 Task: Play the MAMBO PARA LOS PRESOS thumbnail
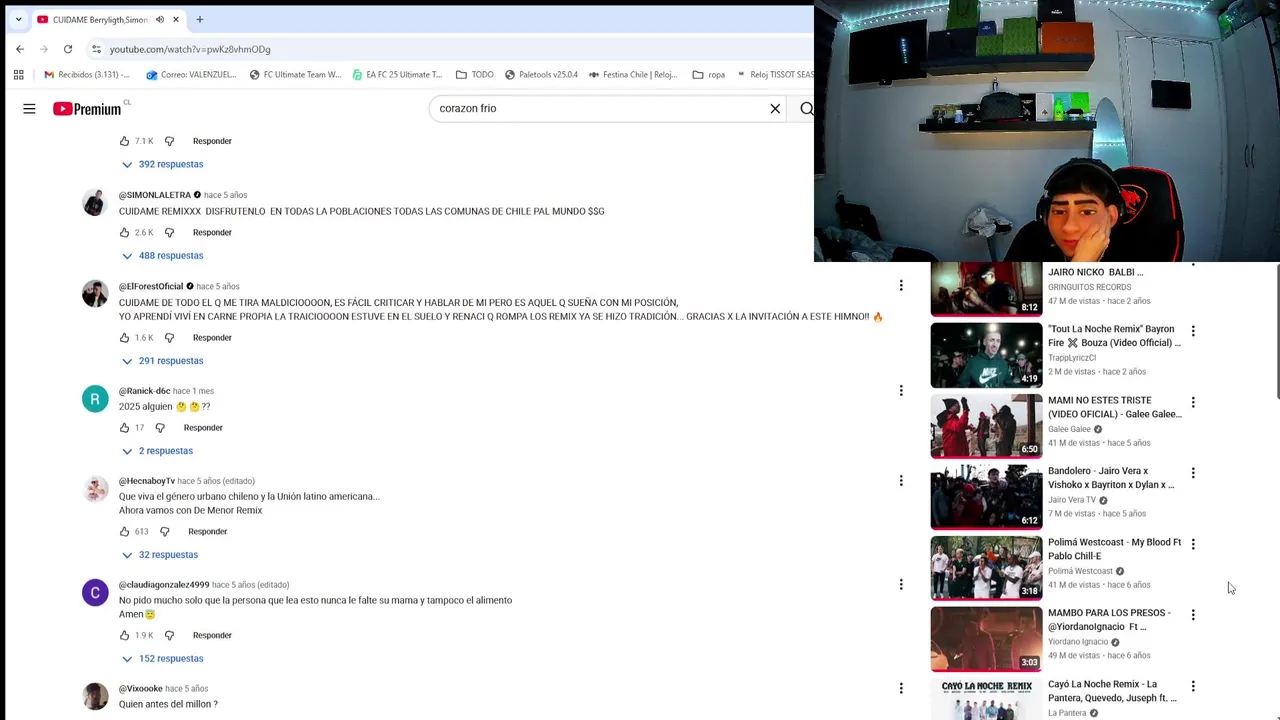click(986, 639)
